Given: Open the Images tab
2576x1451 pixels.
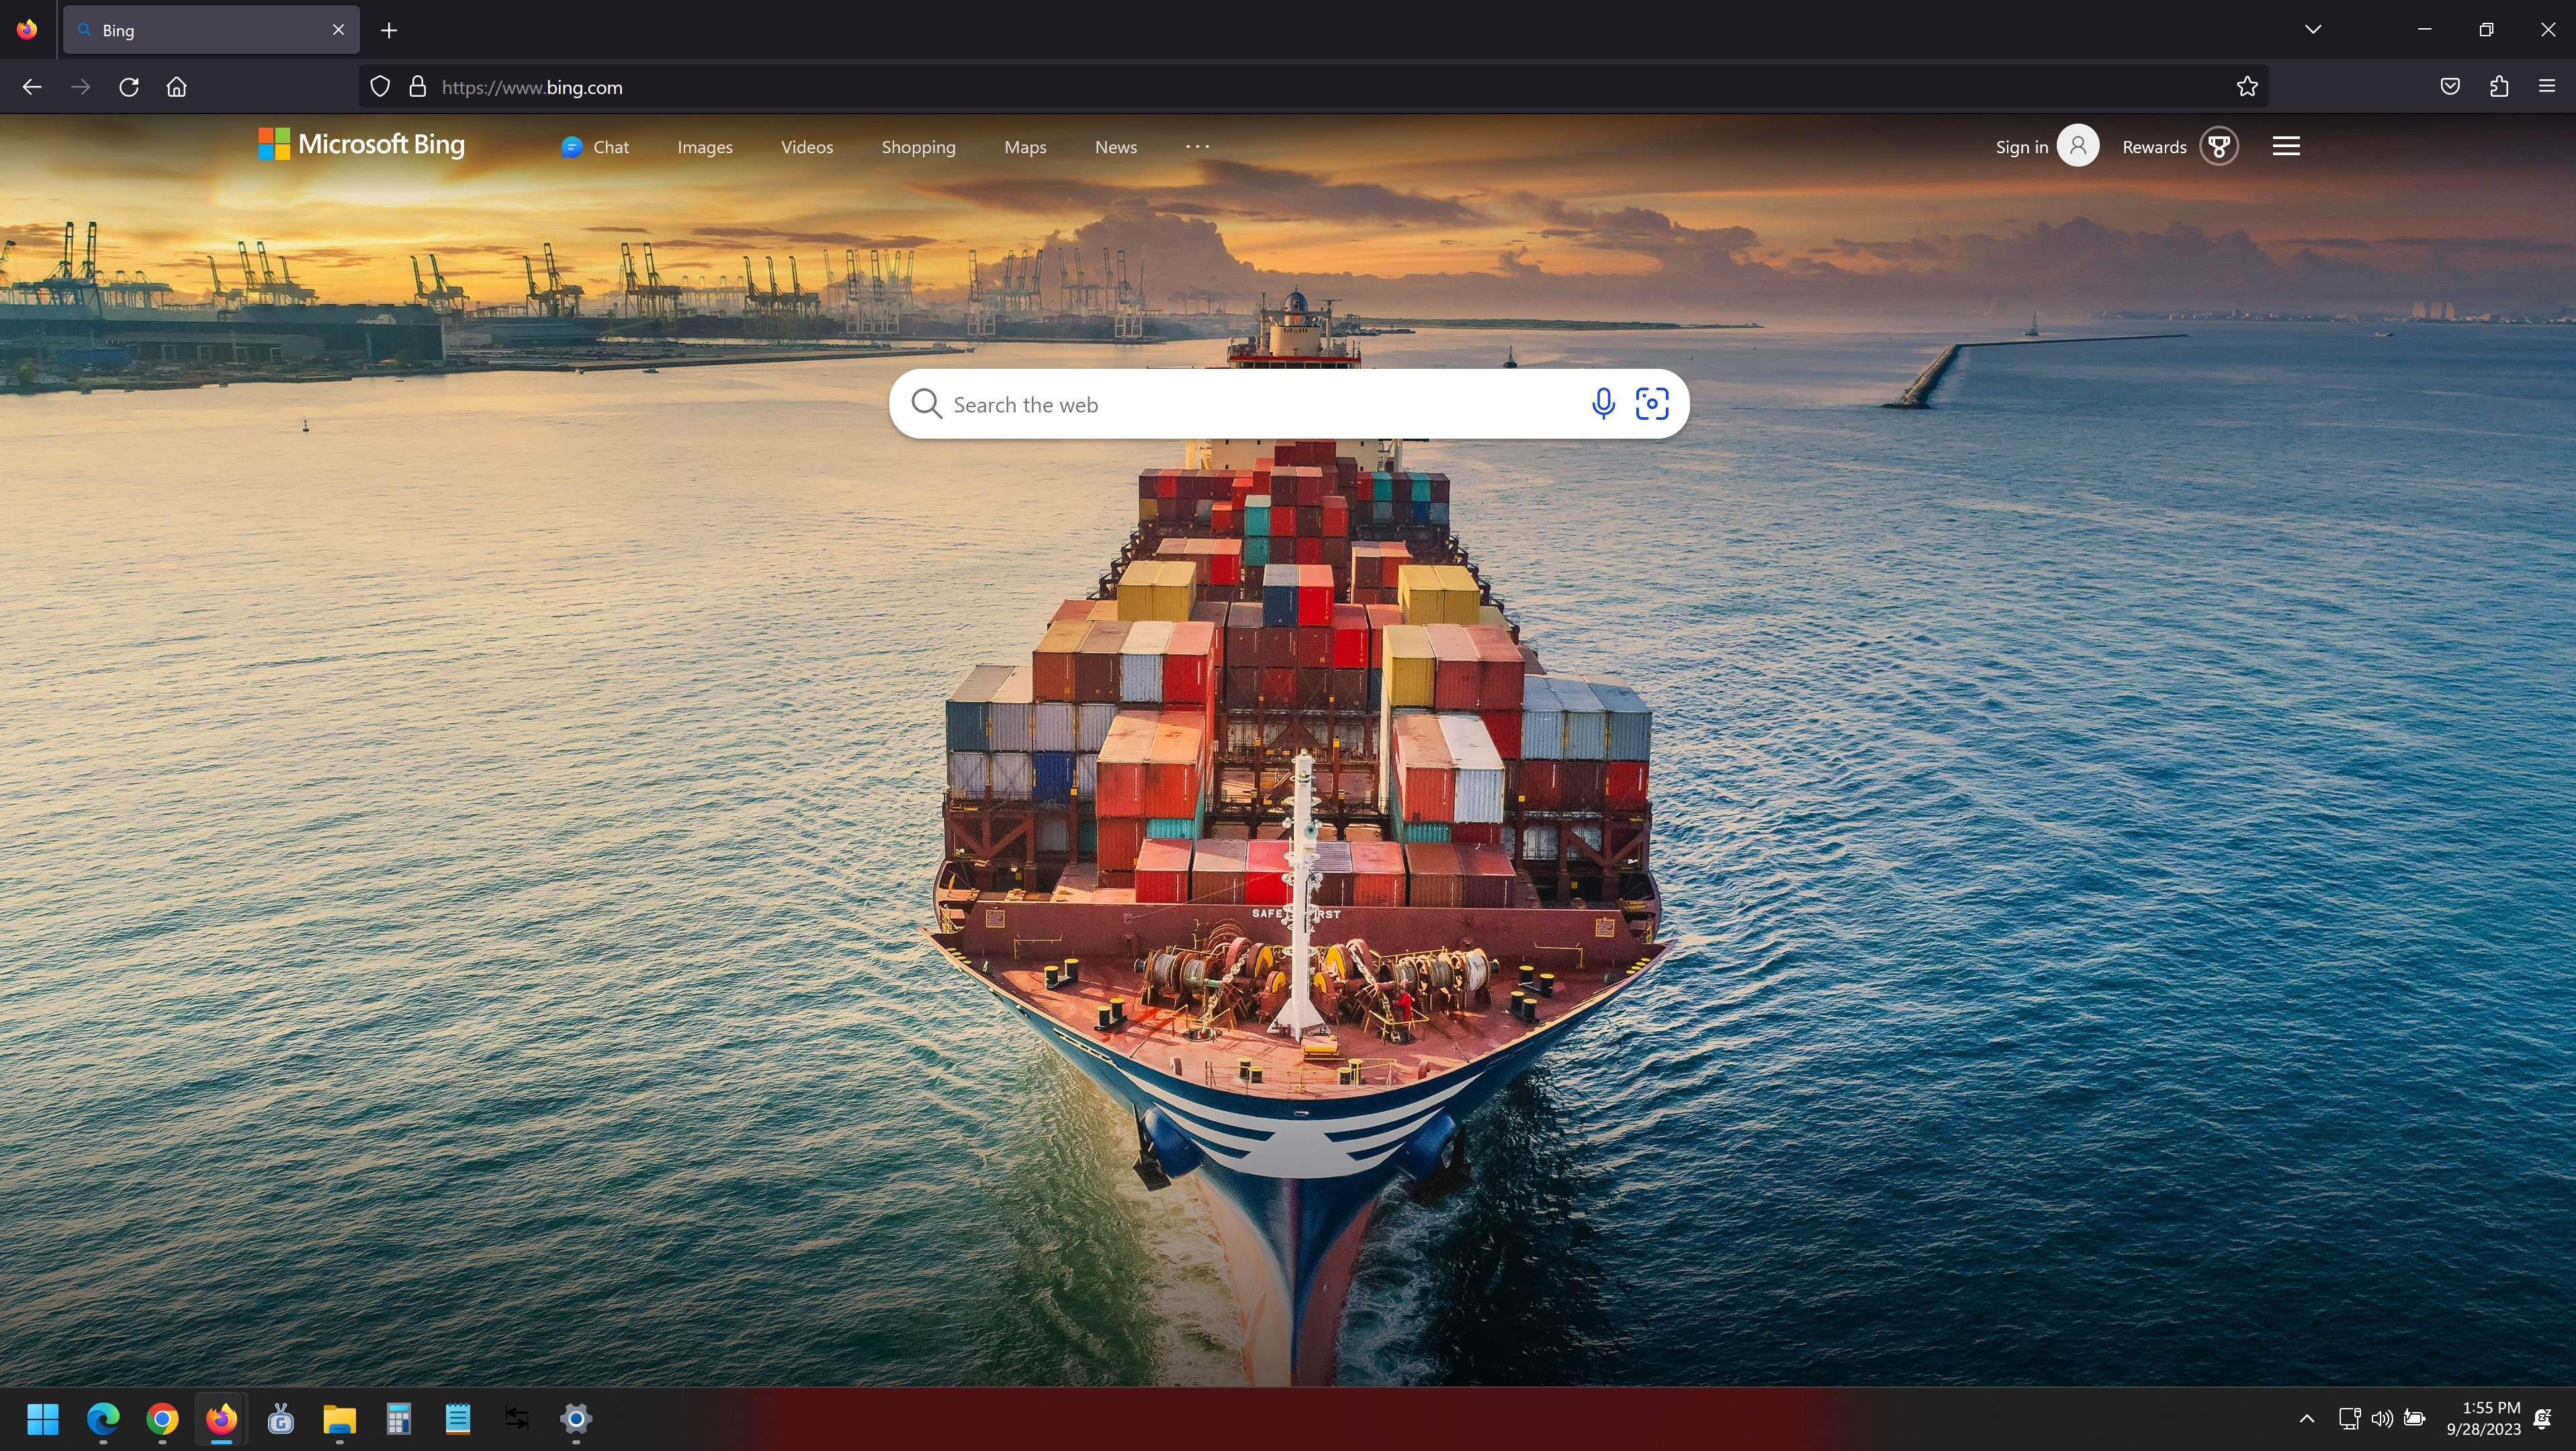Looking at the screenshot, I should pyautogui.click(x=705, y=147).
